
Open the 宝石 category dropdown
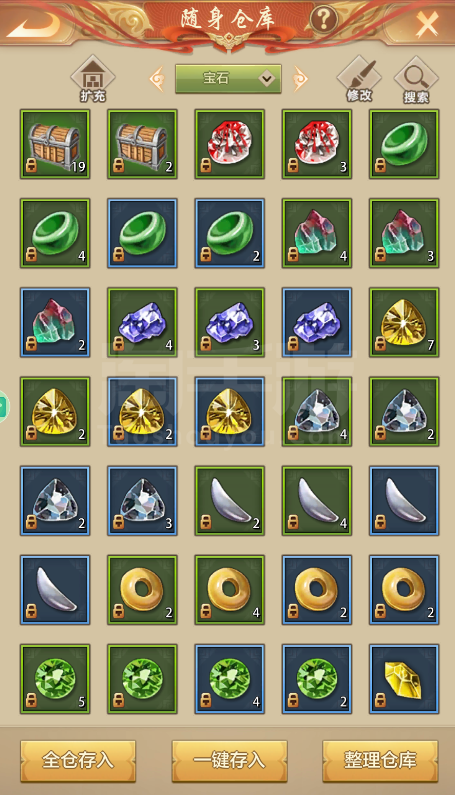point(228,79)
